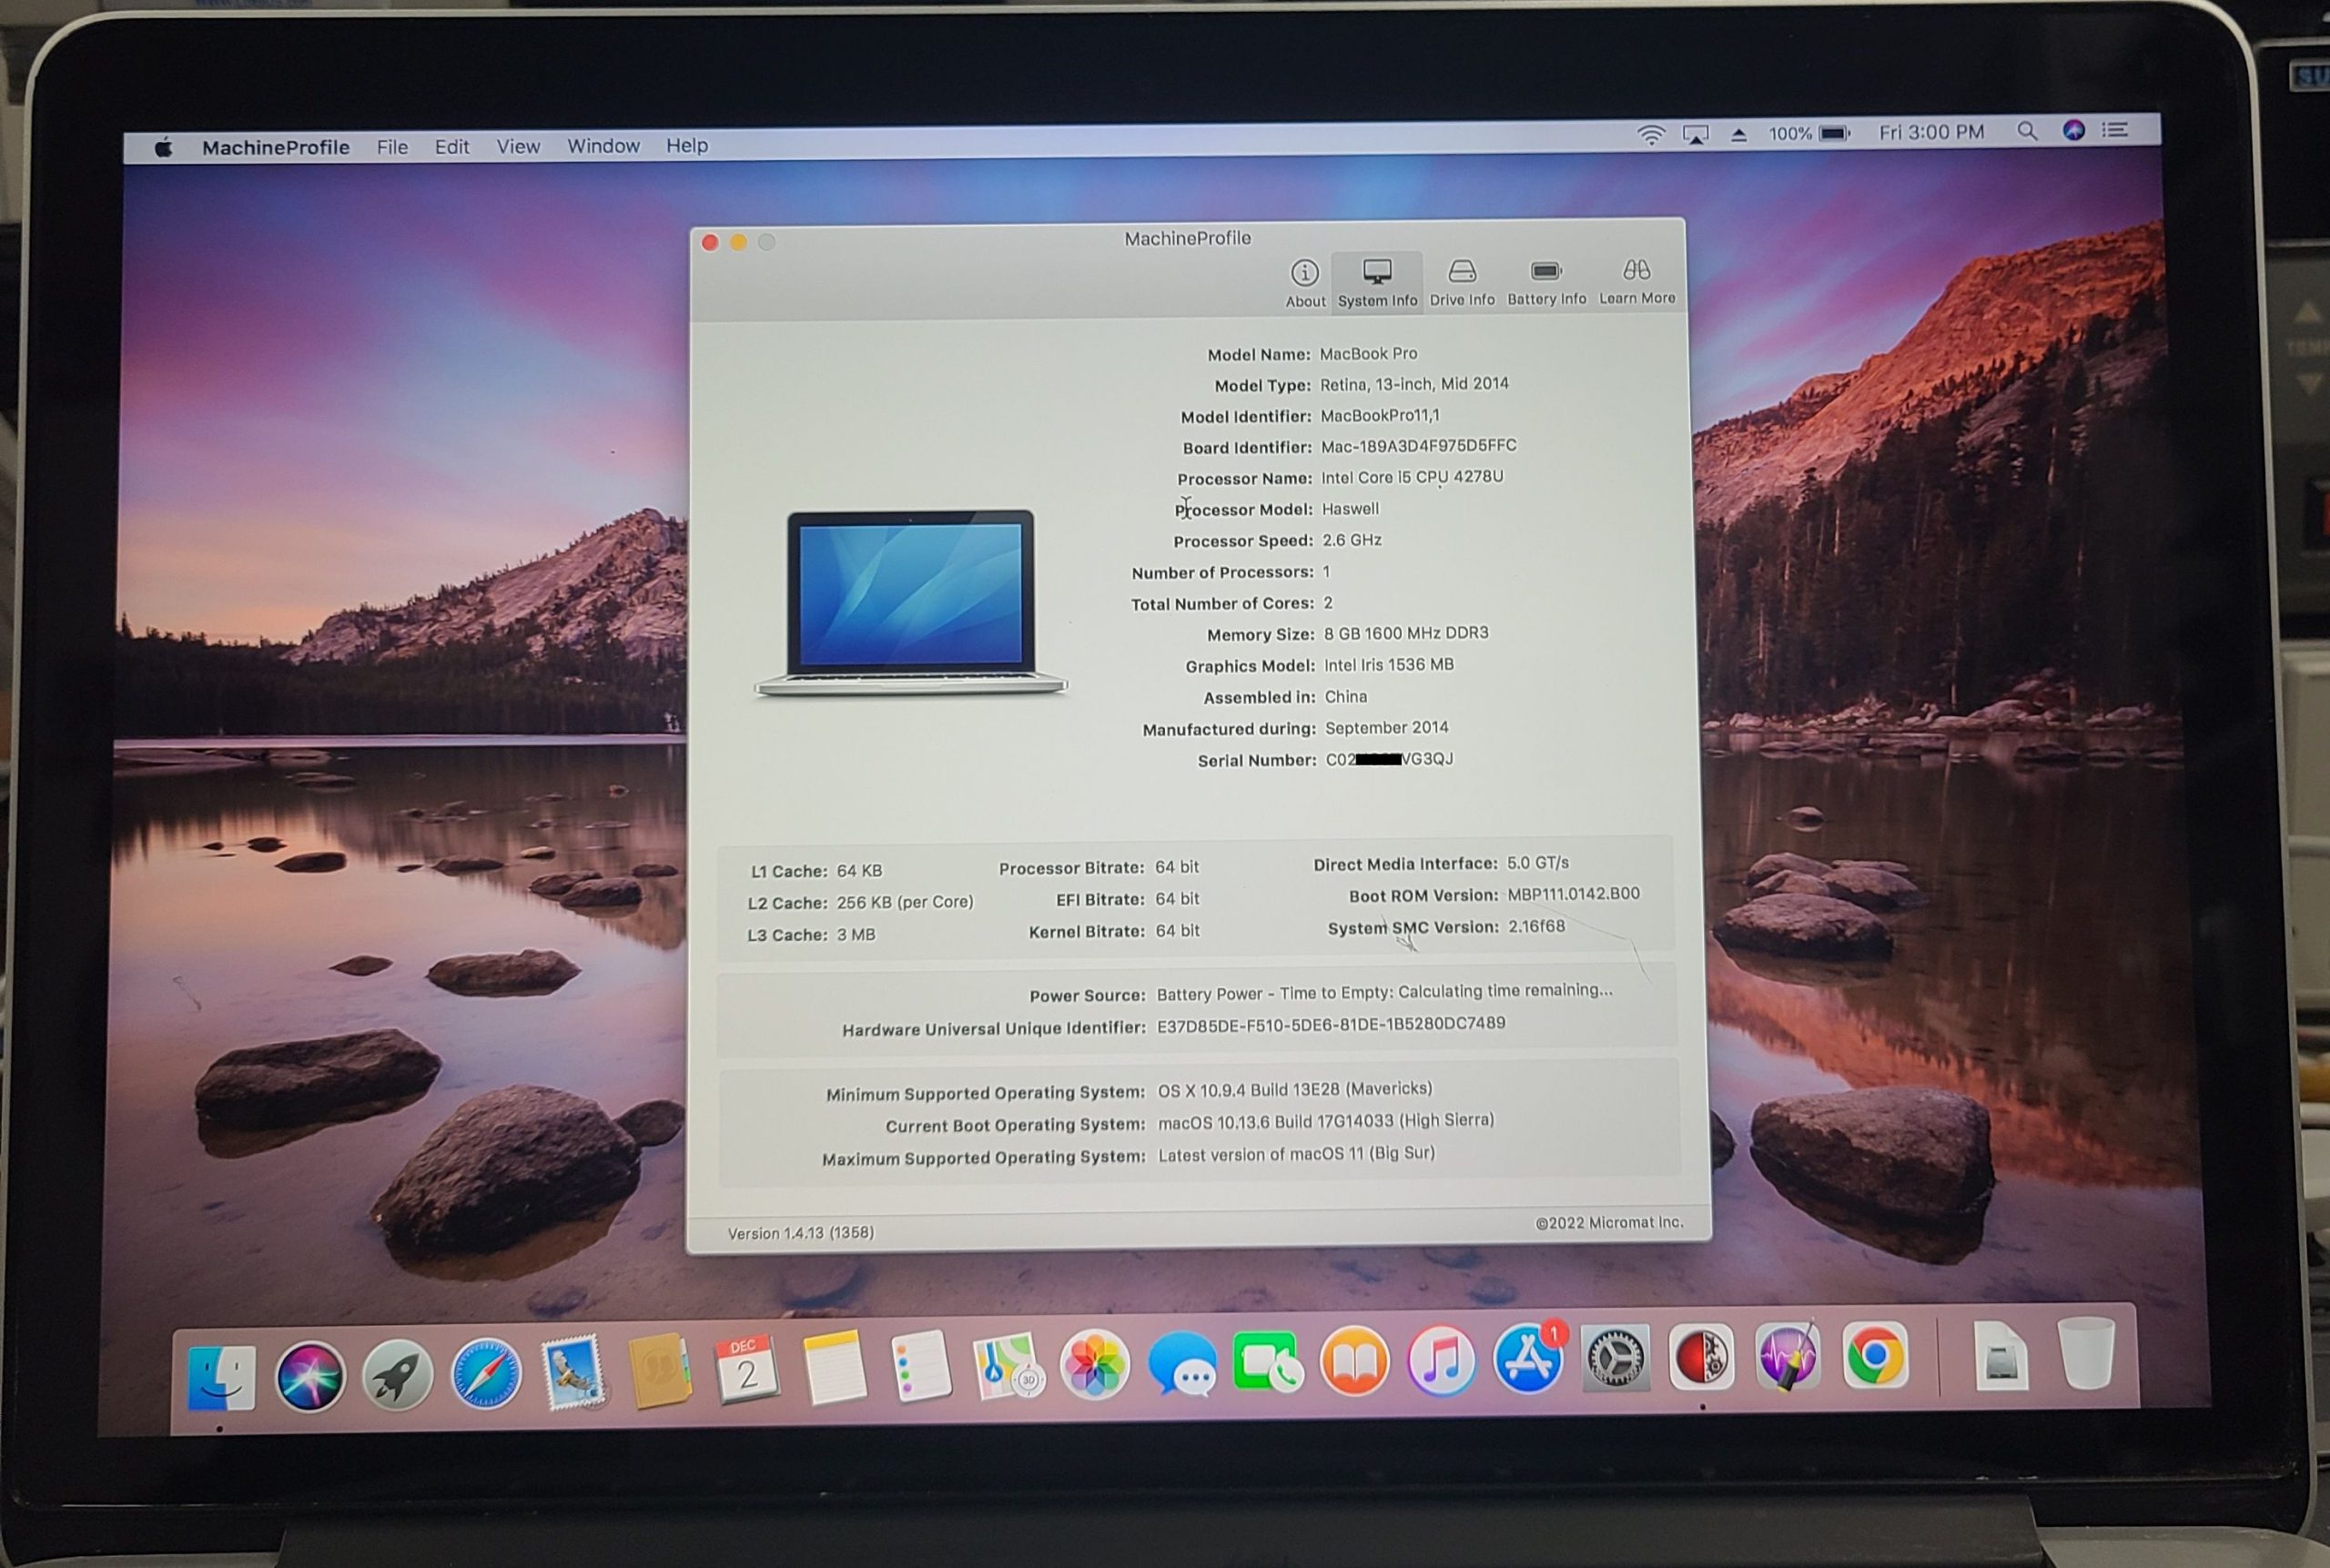Open Reminders from the Dock

[x=920, y=1366]
